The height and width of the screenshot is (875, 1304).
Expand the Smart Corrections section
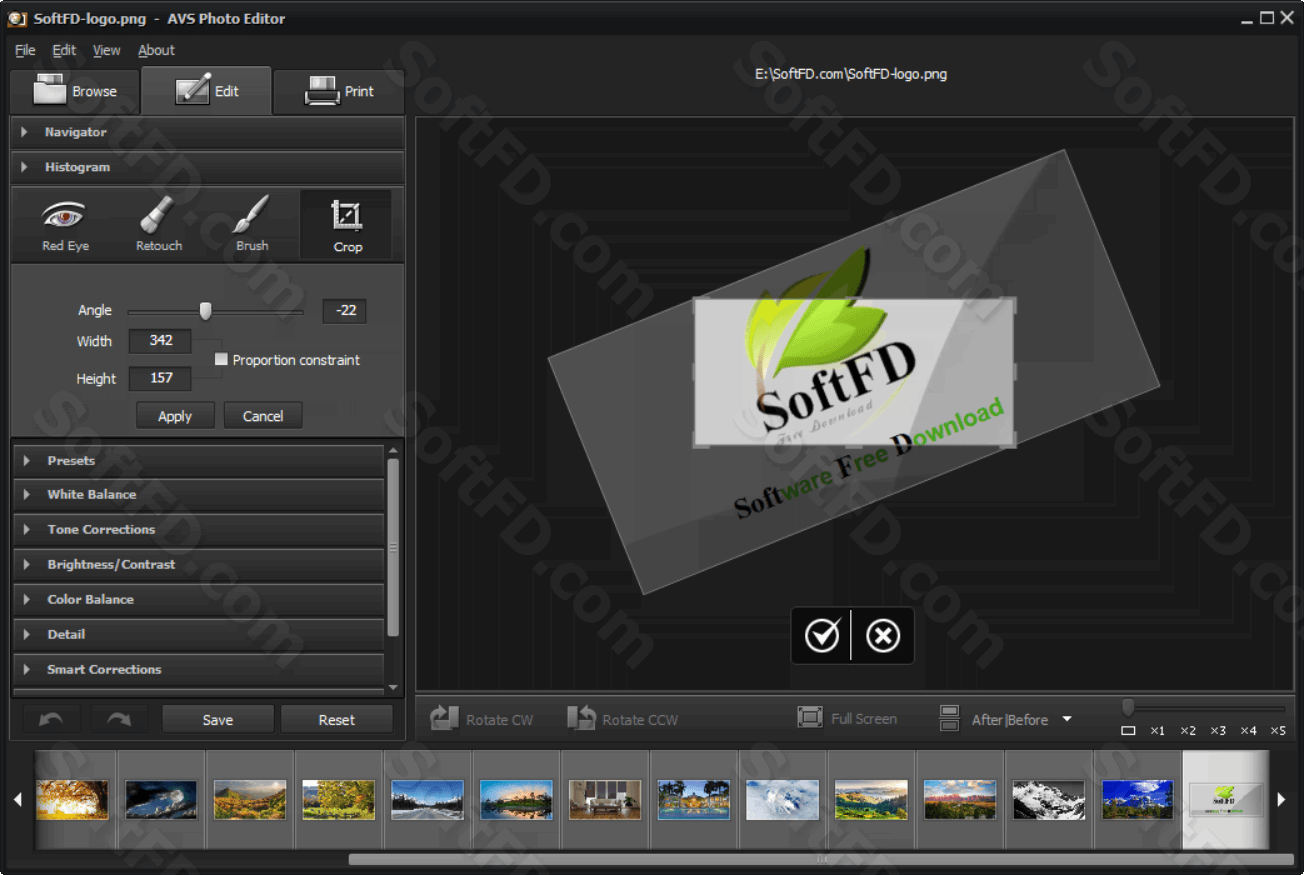click(199, 670)
